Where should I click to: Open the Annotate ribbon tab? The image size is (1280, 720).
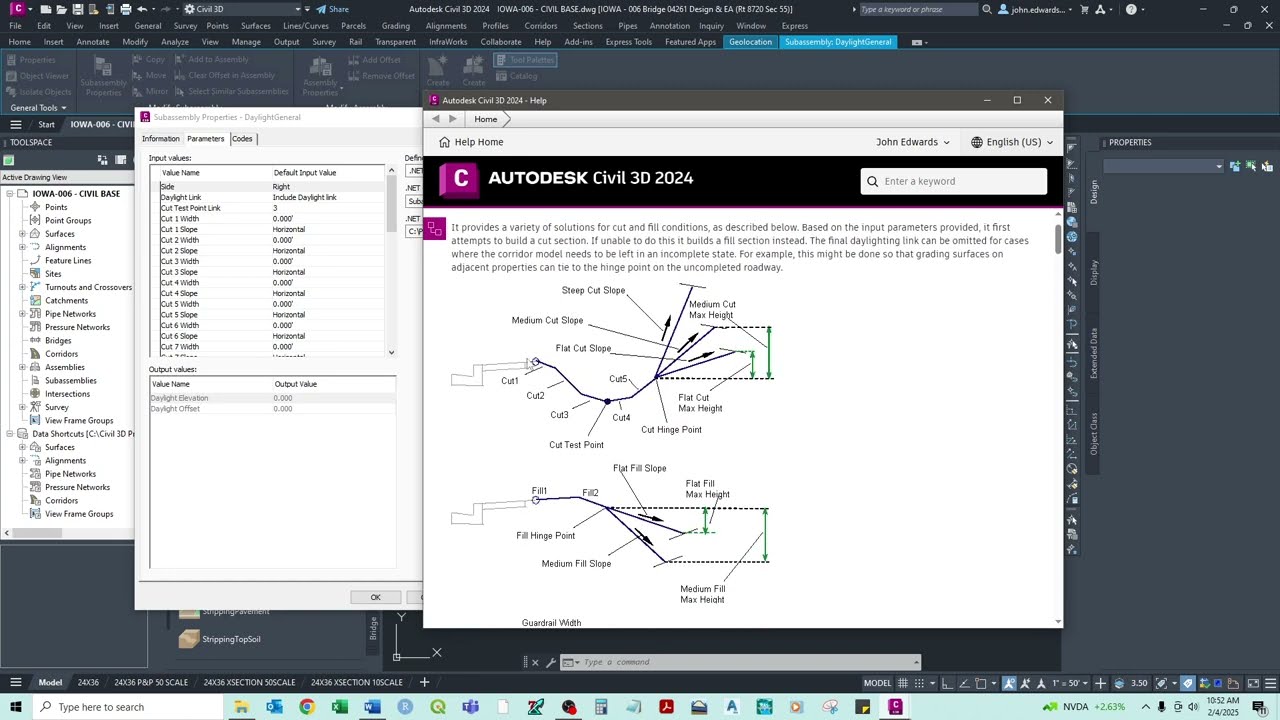pyautogui.click(x=93, y=42)
